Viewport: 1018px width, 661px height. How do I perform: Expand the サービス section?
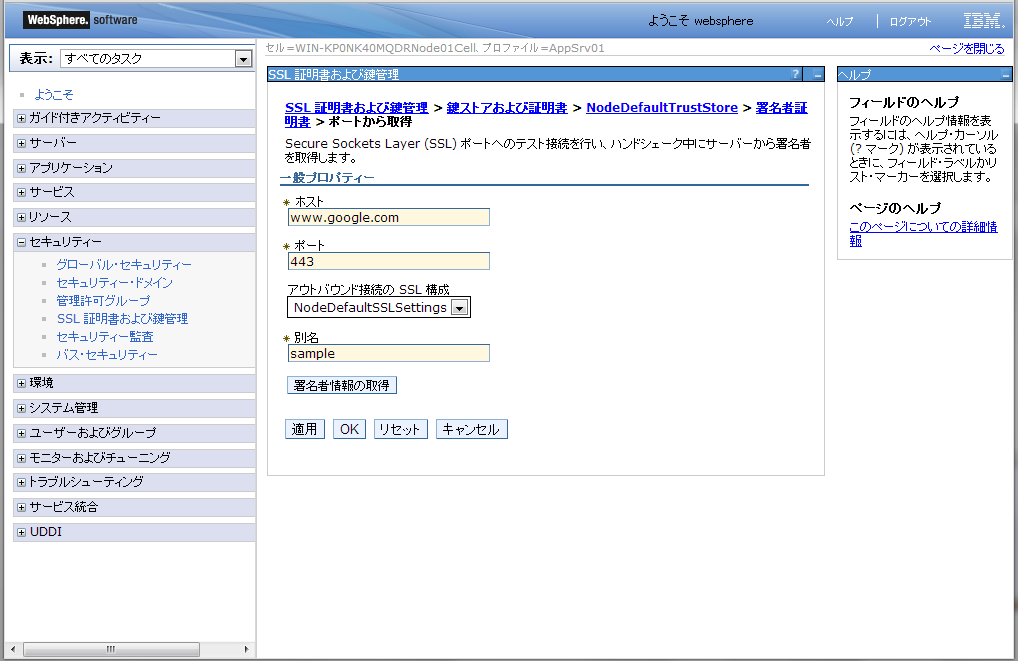[21, 192]
